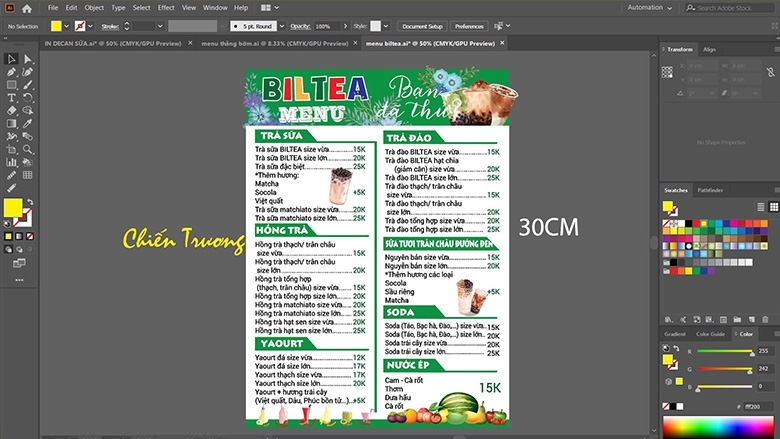Select the Rectangle tool
Viewport: 780px width, 439px height.
[x=11, y=85]
